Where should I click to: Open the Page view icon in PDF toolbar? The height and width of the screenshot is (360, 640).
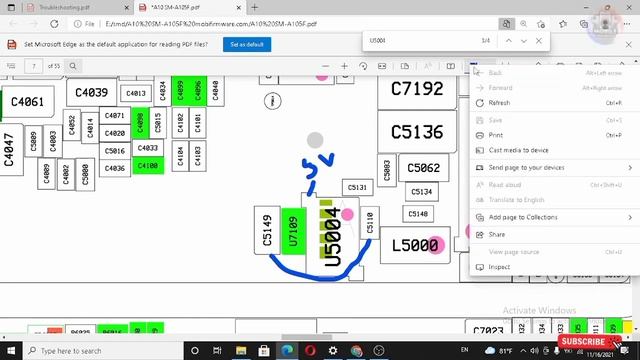405,66
